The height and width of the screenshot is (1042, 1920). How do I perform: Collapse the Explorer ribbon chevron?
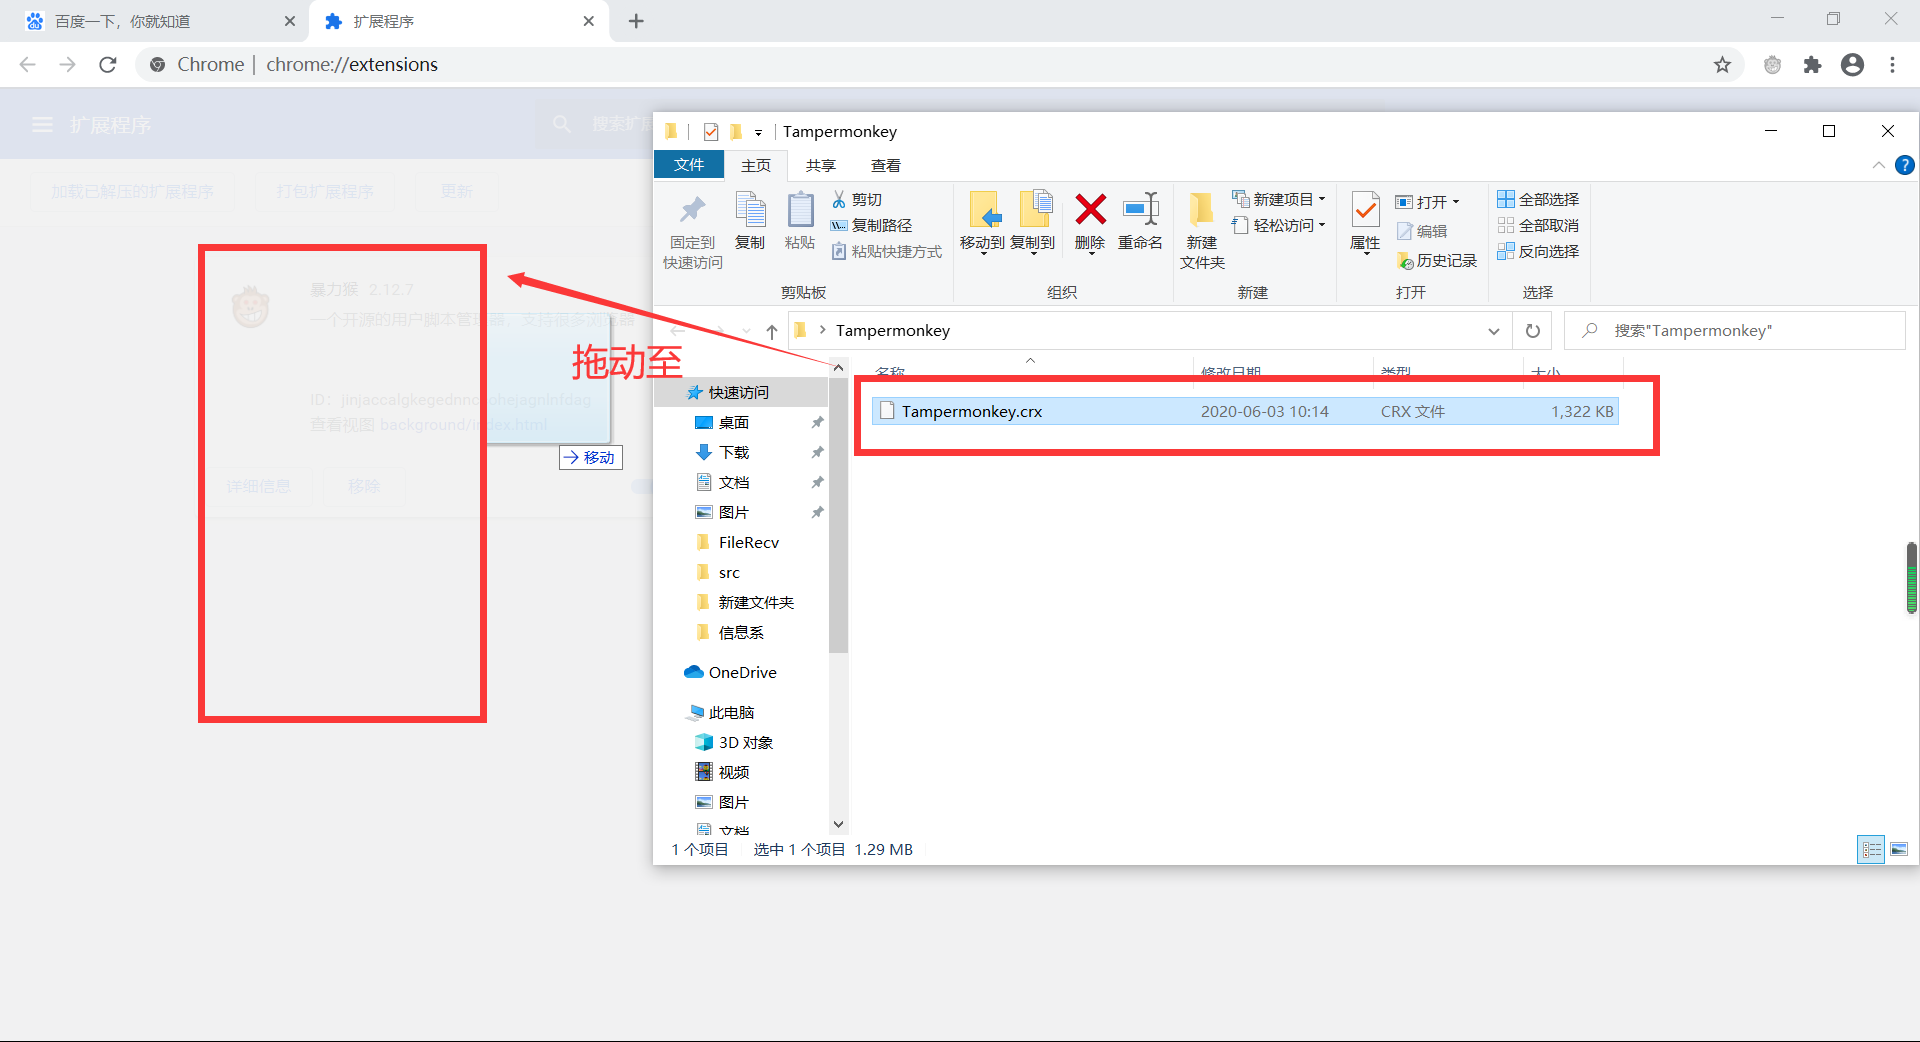tap(1878, 165)
